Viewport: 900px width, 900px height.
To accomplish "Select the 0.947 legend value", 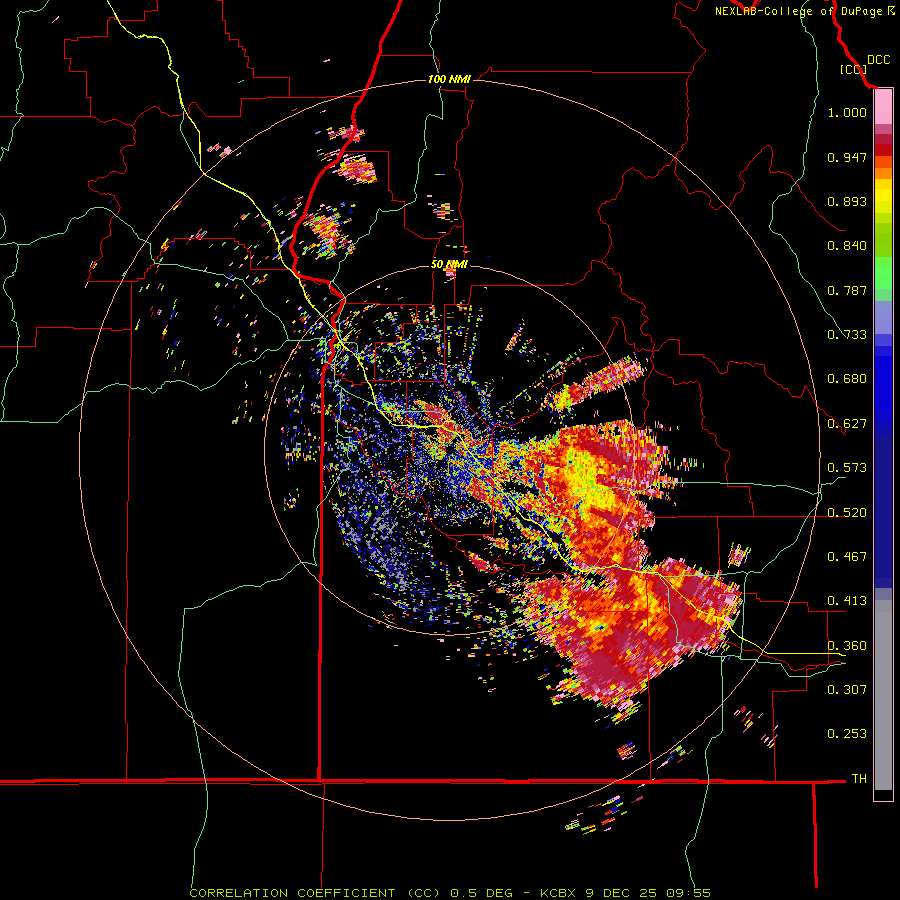I will coord(847,157).
